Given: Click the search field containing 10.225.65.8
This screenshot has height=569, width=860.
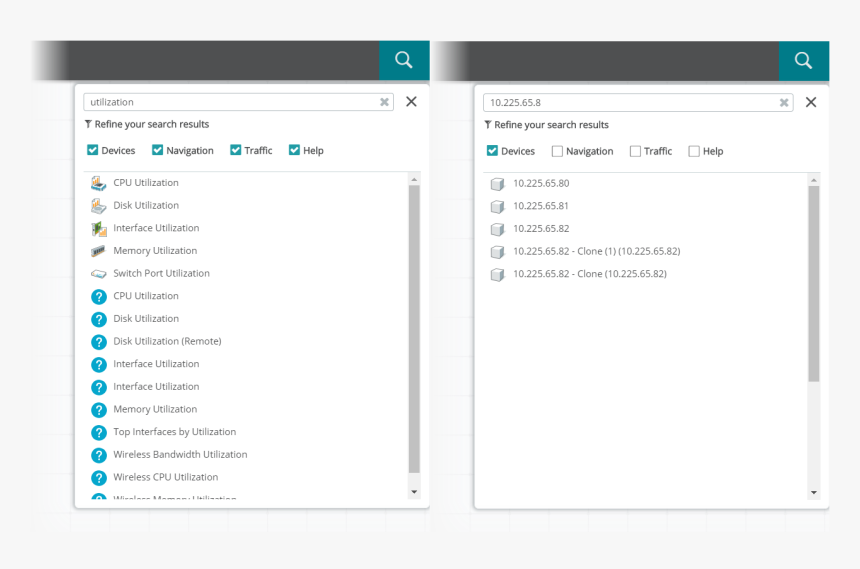Looking at the screenshot, I should click(630, 102).
